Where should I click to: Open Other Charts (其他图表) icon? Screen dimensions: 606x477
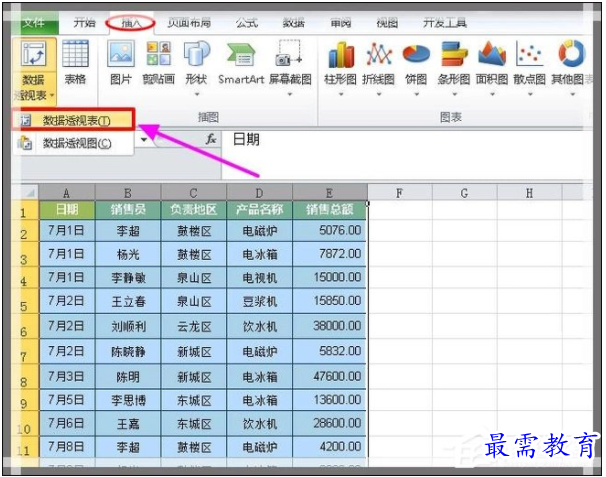point(572,53)
